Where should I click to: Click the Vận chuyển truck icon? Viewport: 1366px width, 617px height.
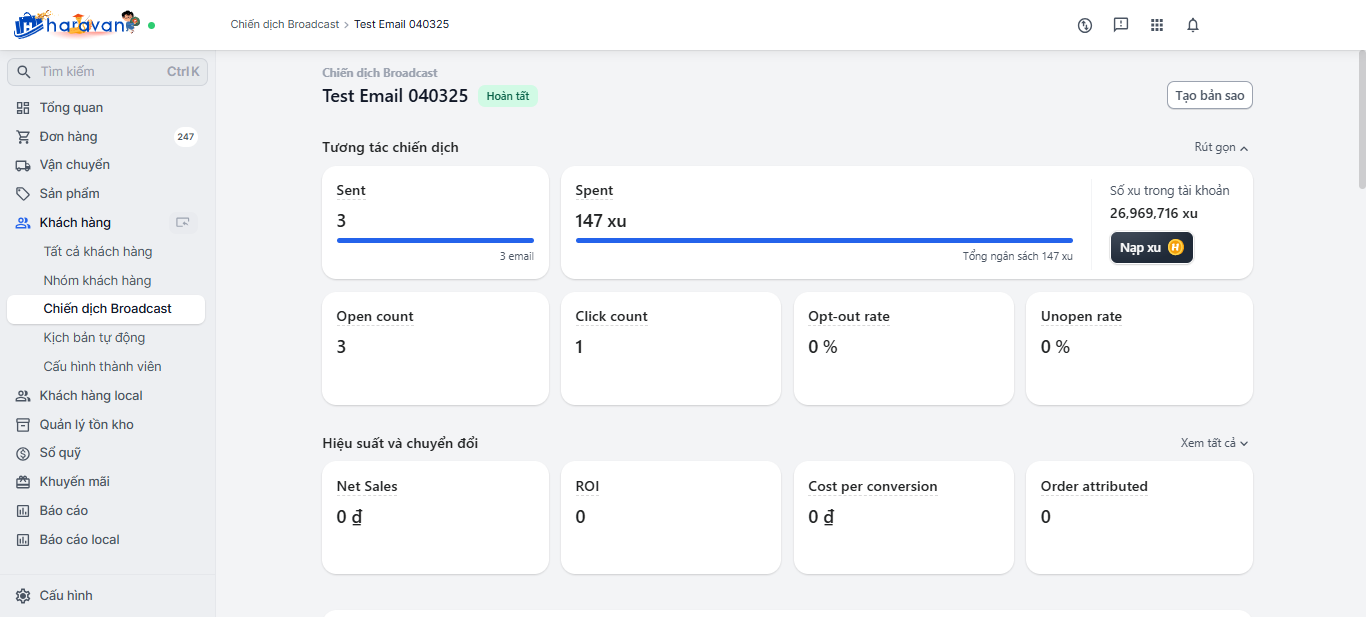(x=23, y=165)
